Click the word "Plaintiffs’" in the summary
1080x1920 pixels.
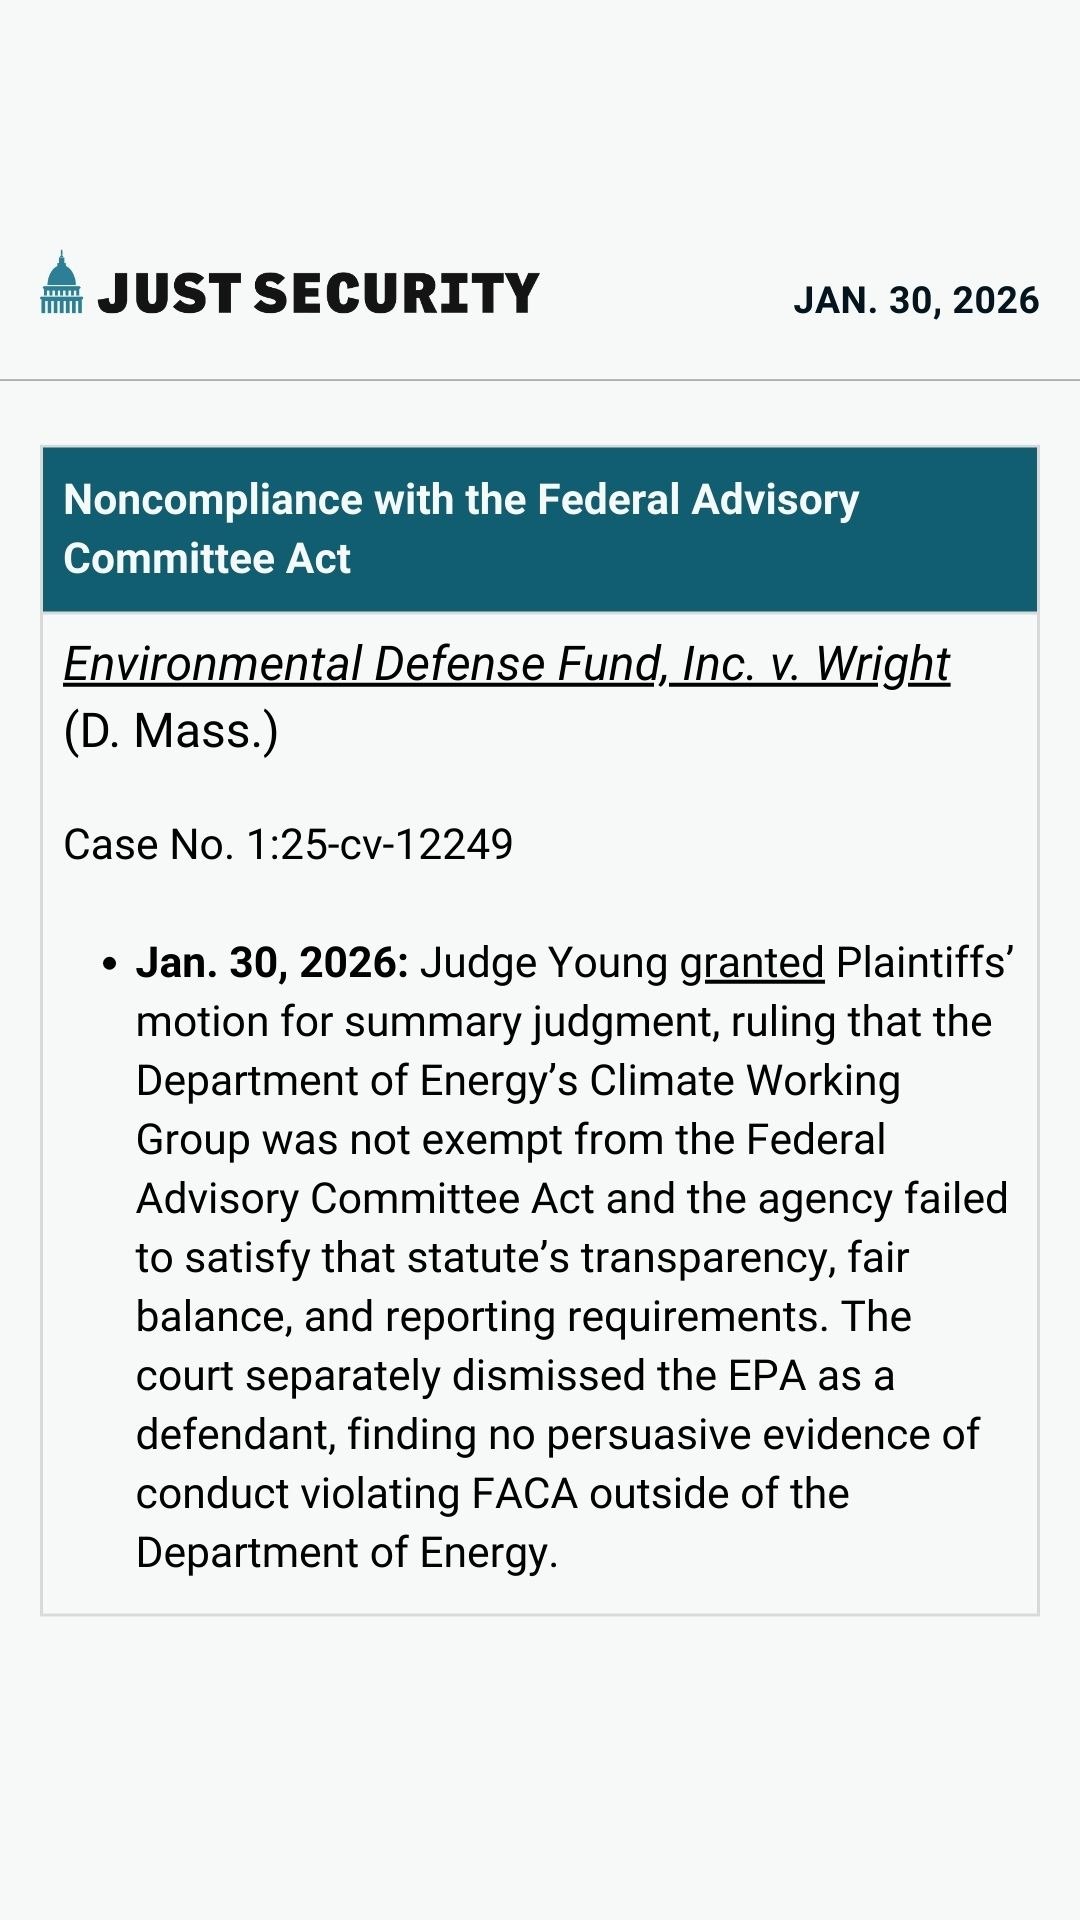click(x=924, y=963)
